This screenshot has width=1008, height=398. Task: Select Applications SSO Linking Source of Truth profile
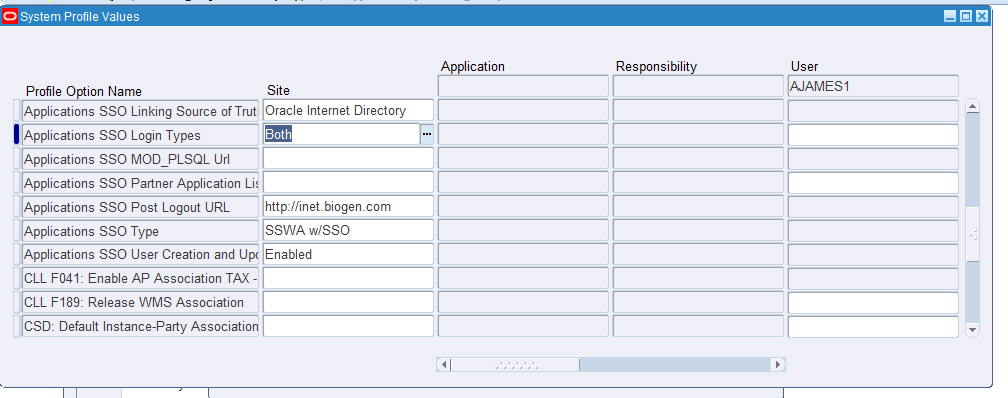point(140,111)
